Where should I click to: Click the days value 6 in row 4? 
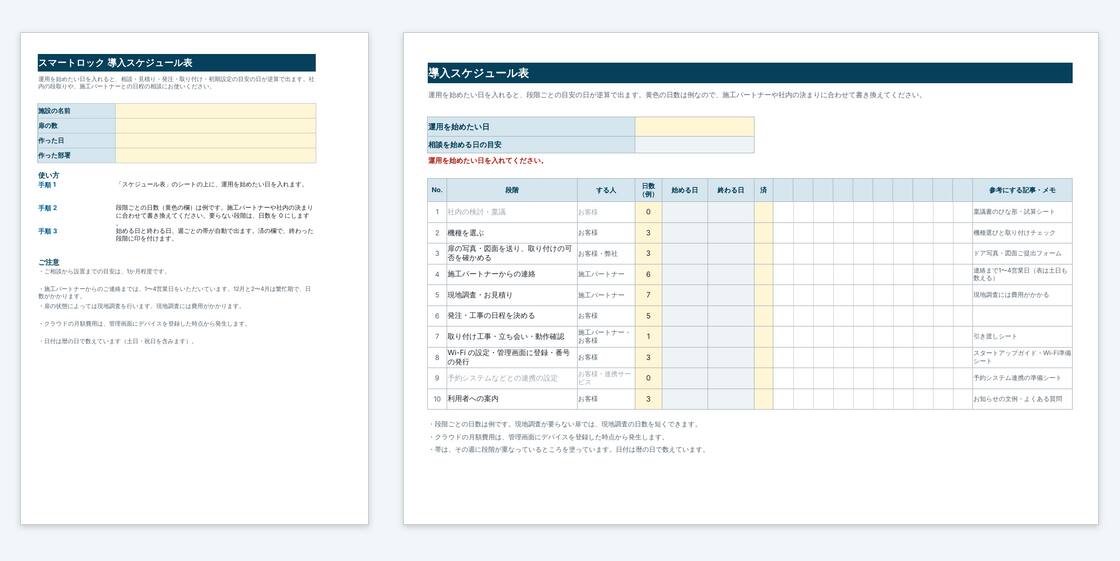(x=649, y=274)
